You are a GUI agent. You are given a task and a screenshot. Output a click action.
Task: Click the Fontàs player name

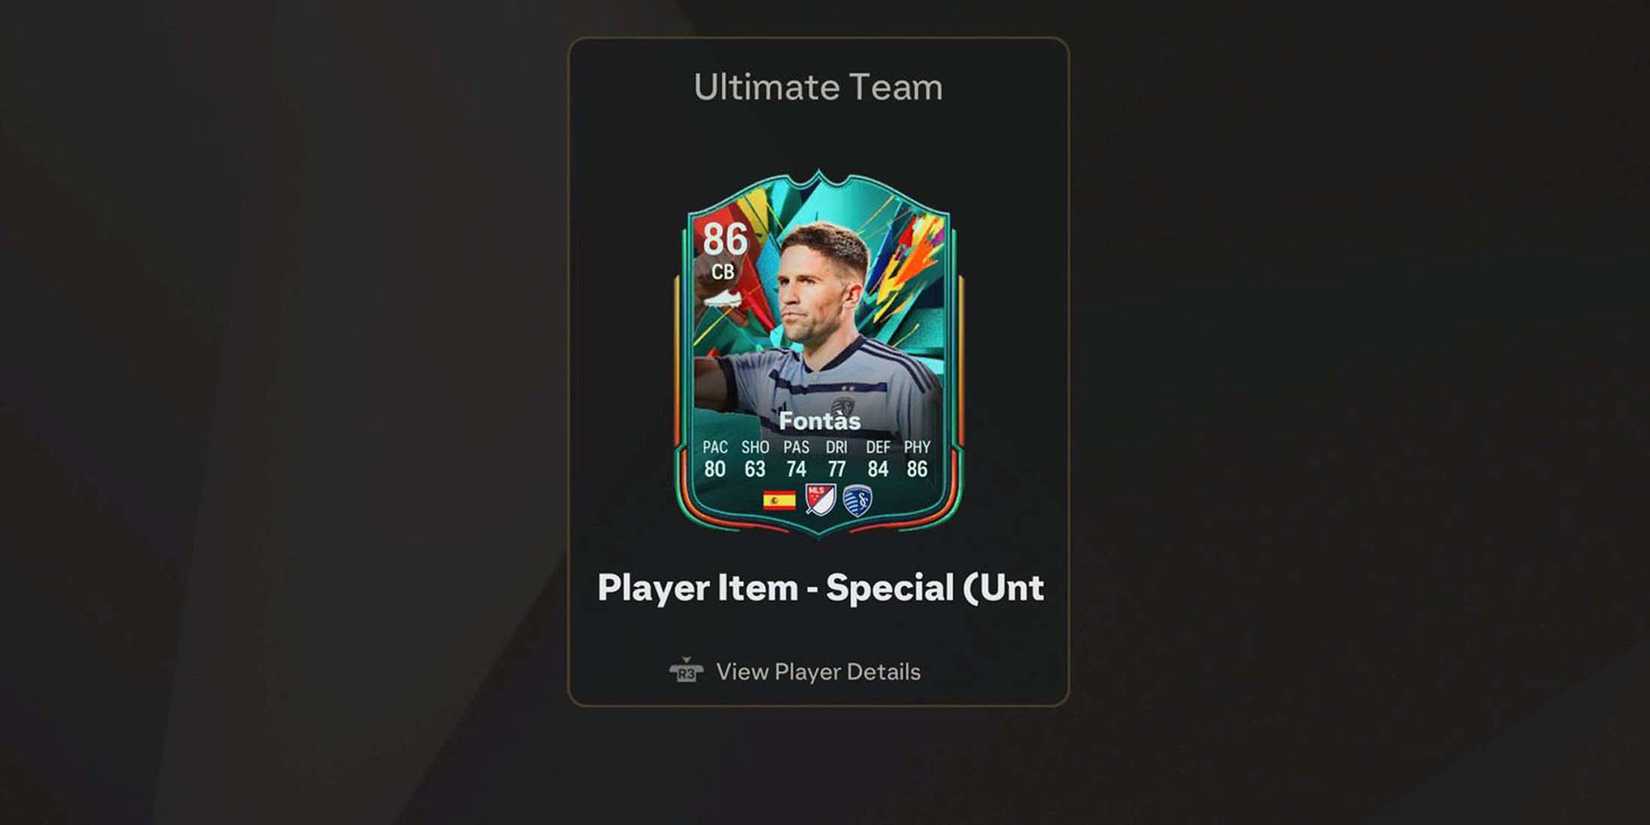coord(819,421)
